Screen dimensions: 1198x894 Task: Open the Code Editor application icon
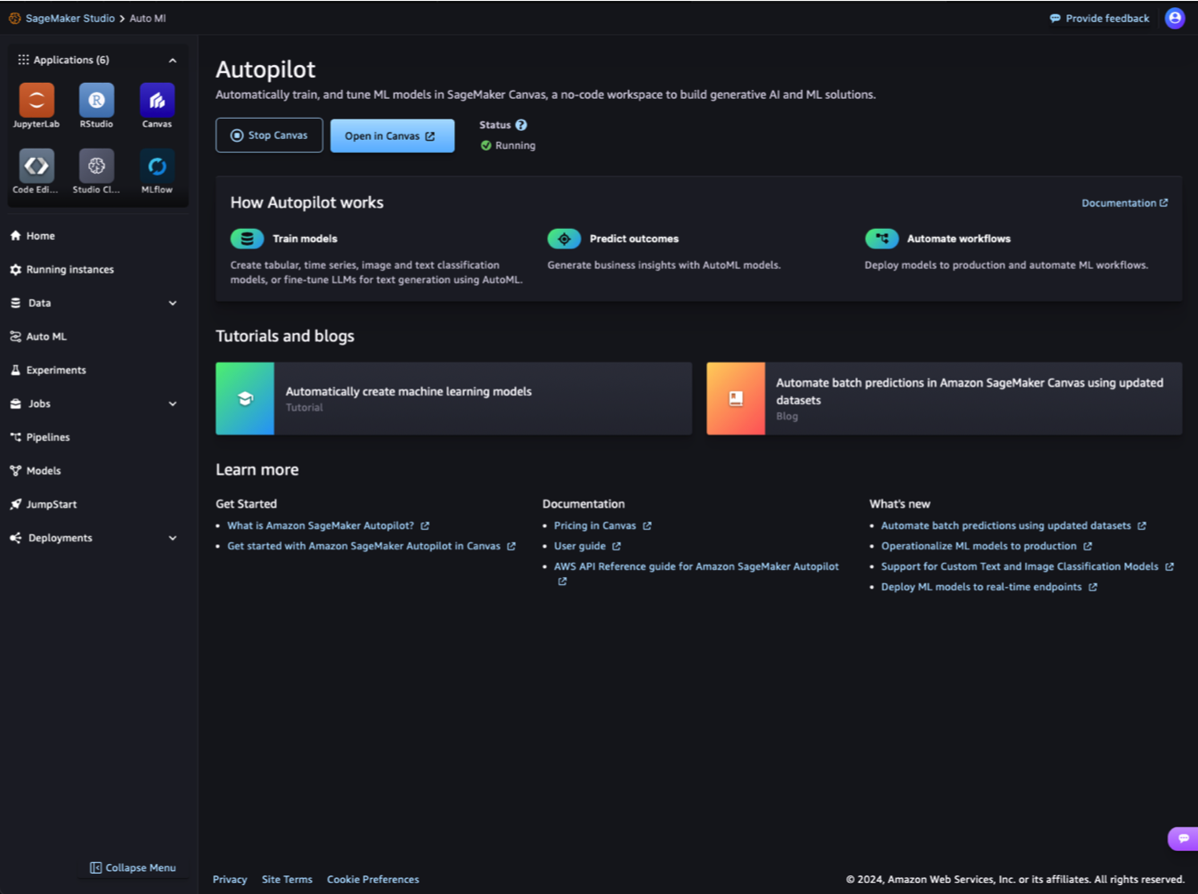coord(37,167)
